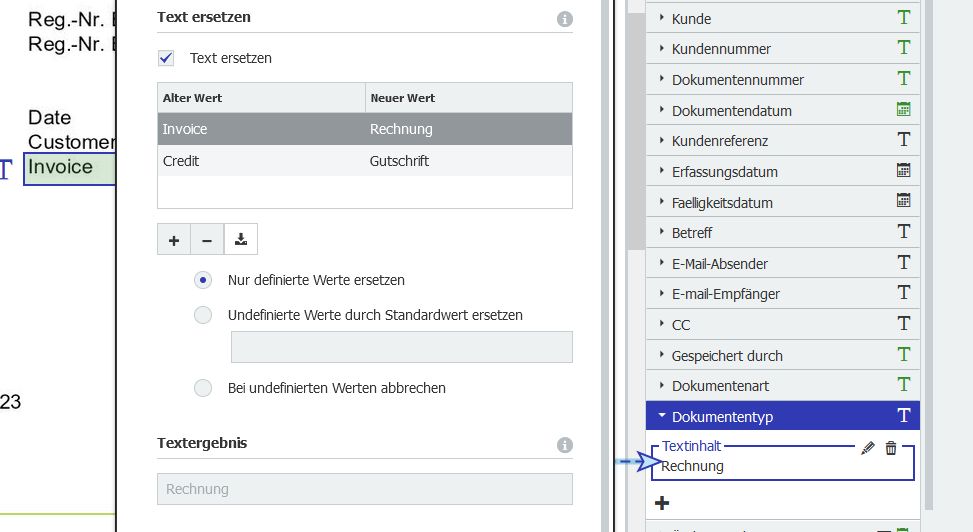Uncheck the Text ersetzen checkbox
Screen dimensions: 973x532
tap(167, 58)
